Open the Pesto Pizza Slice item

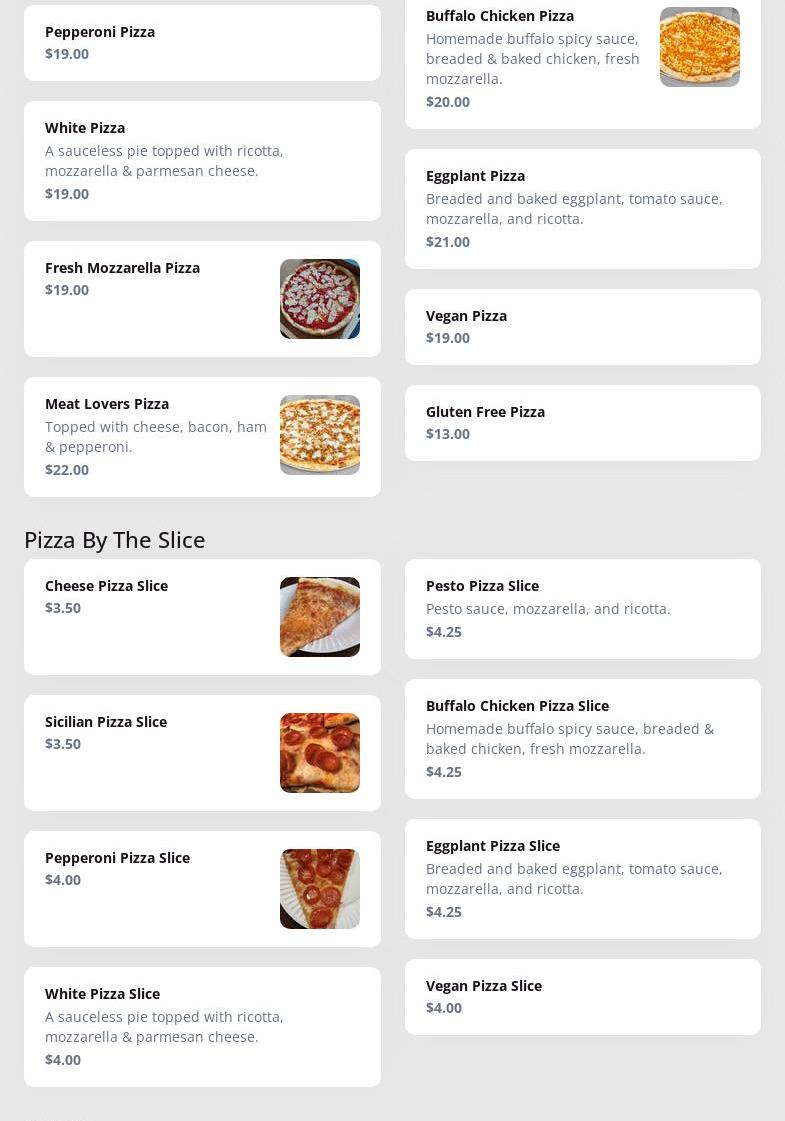pyautogui.click(x=582, y=609)
